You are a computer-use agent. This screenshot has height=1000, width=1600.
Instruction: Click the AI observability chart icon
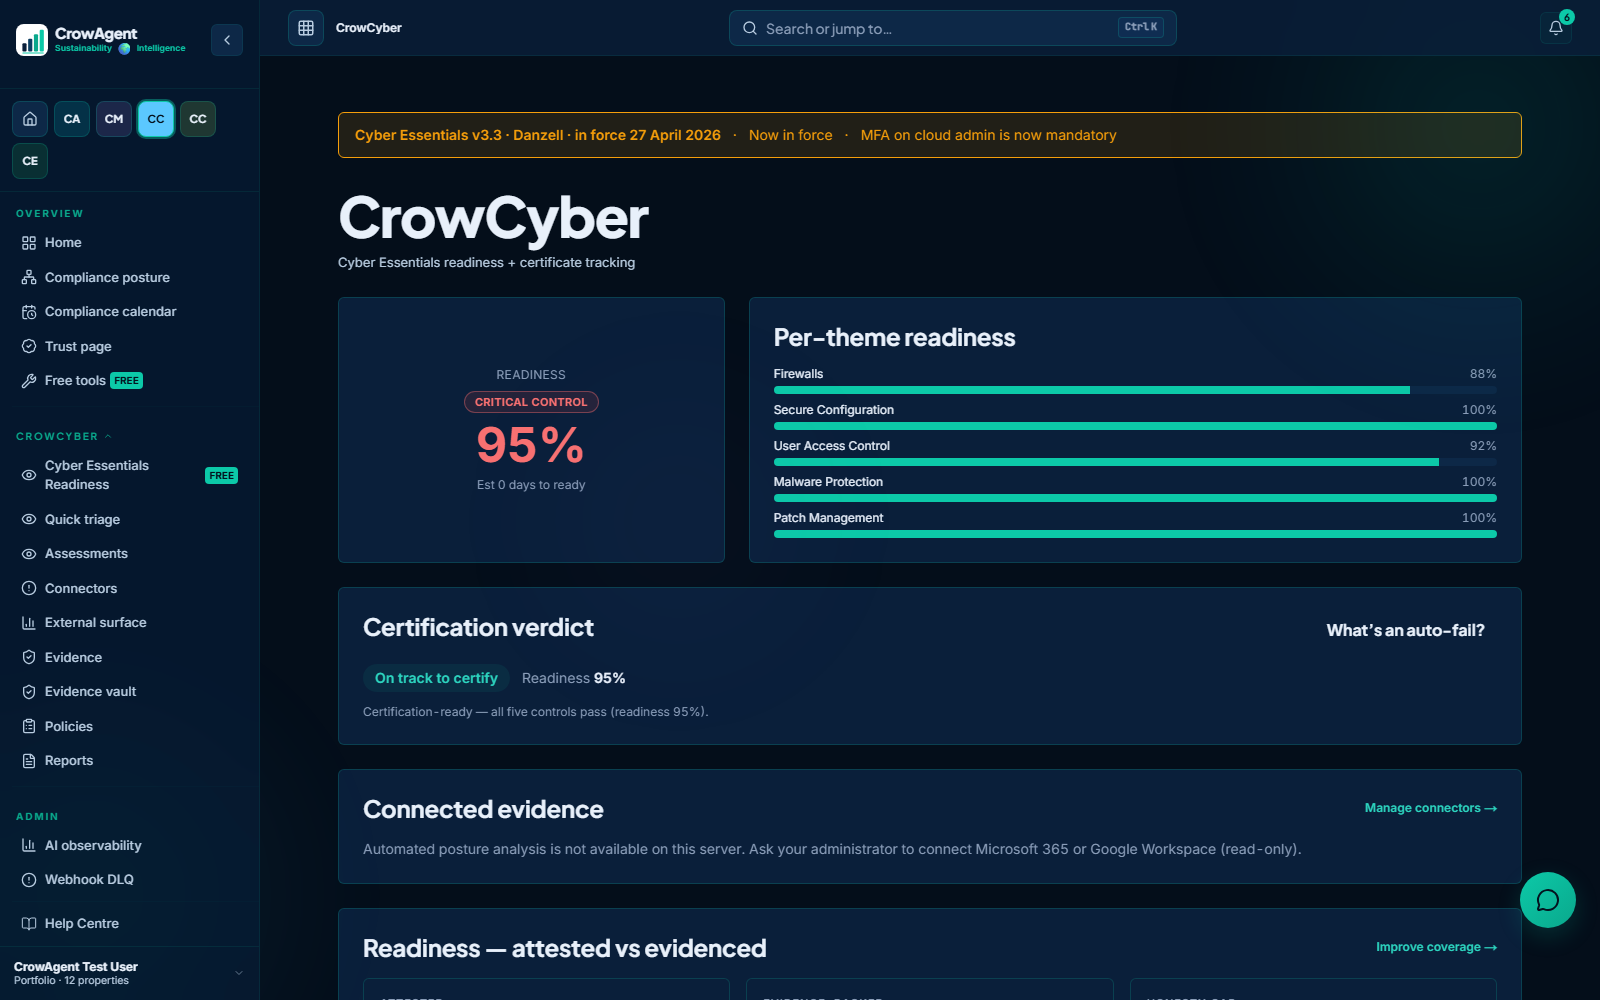[x=29, y=845]
